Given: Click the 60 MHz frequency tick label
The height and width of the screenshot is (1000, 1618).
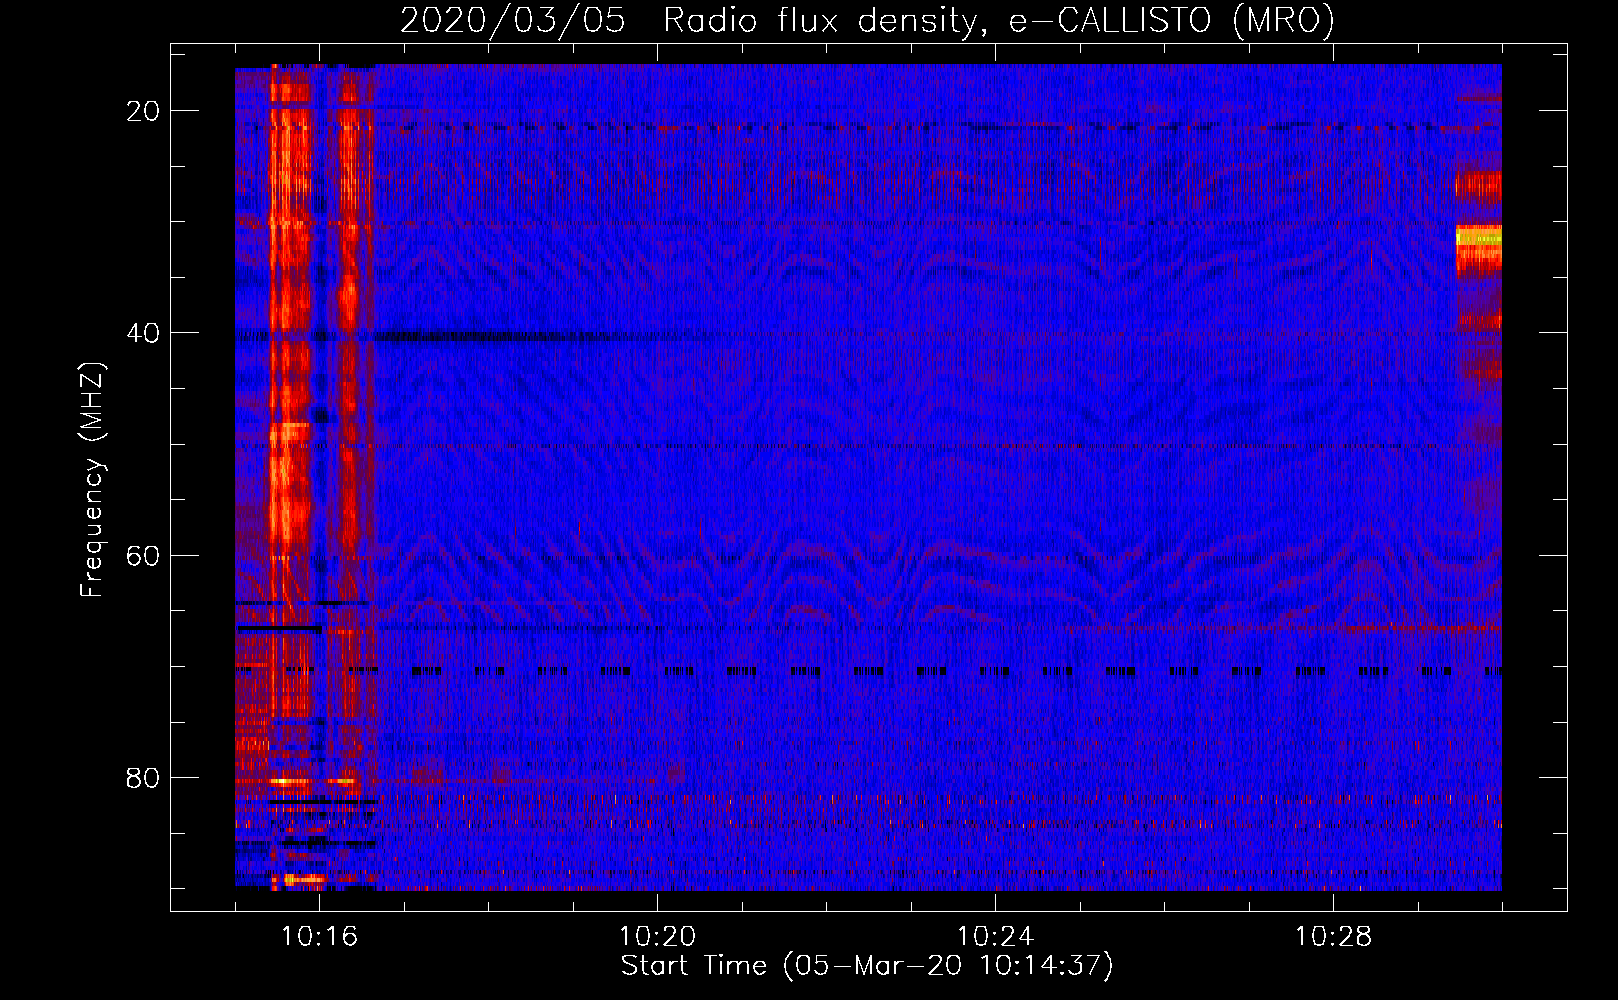Looking at the screenshot, I should [143, 555].
